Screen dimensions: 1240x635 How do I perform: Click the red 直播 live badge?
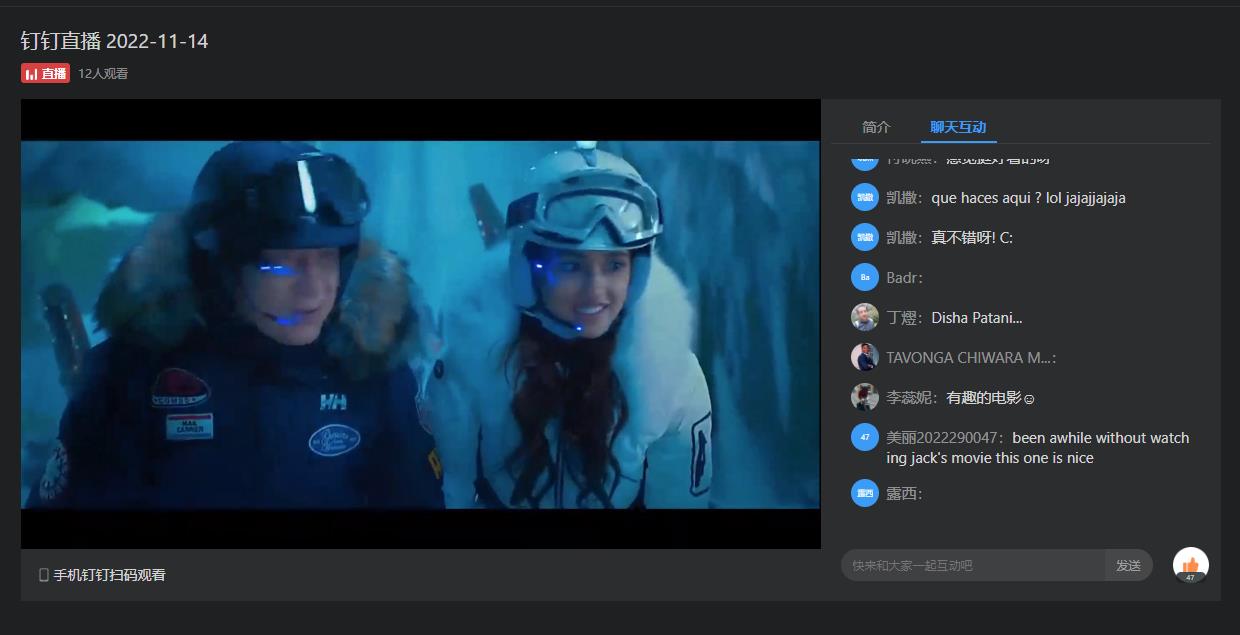46,73
